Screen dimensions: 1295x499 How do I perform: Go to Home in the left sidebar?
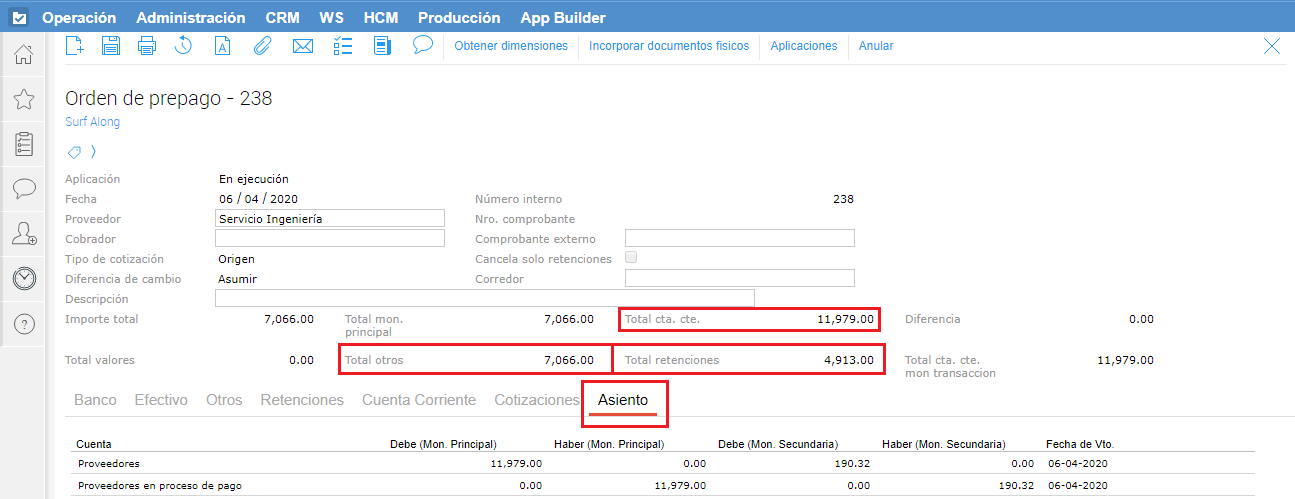(x=24, y=55)
